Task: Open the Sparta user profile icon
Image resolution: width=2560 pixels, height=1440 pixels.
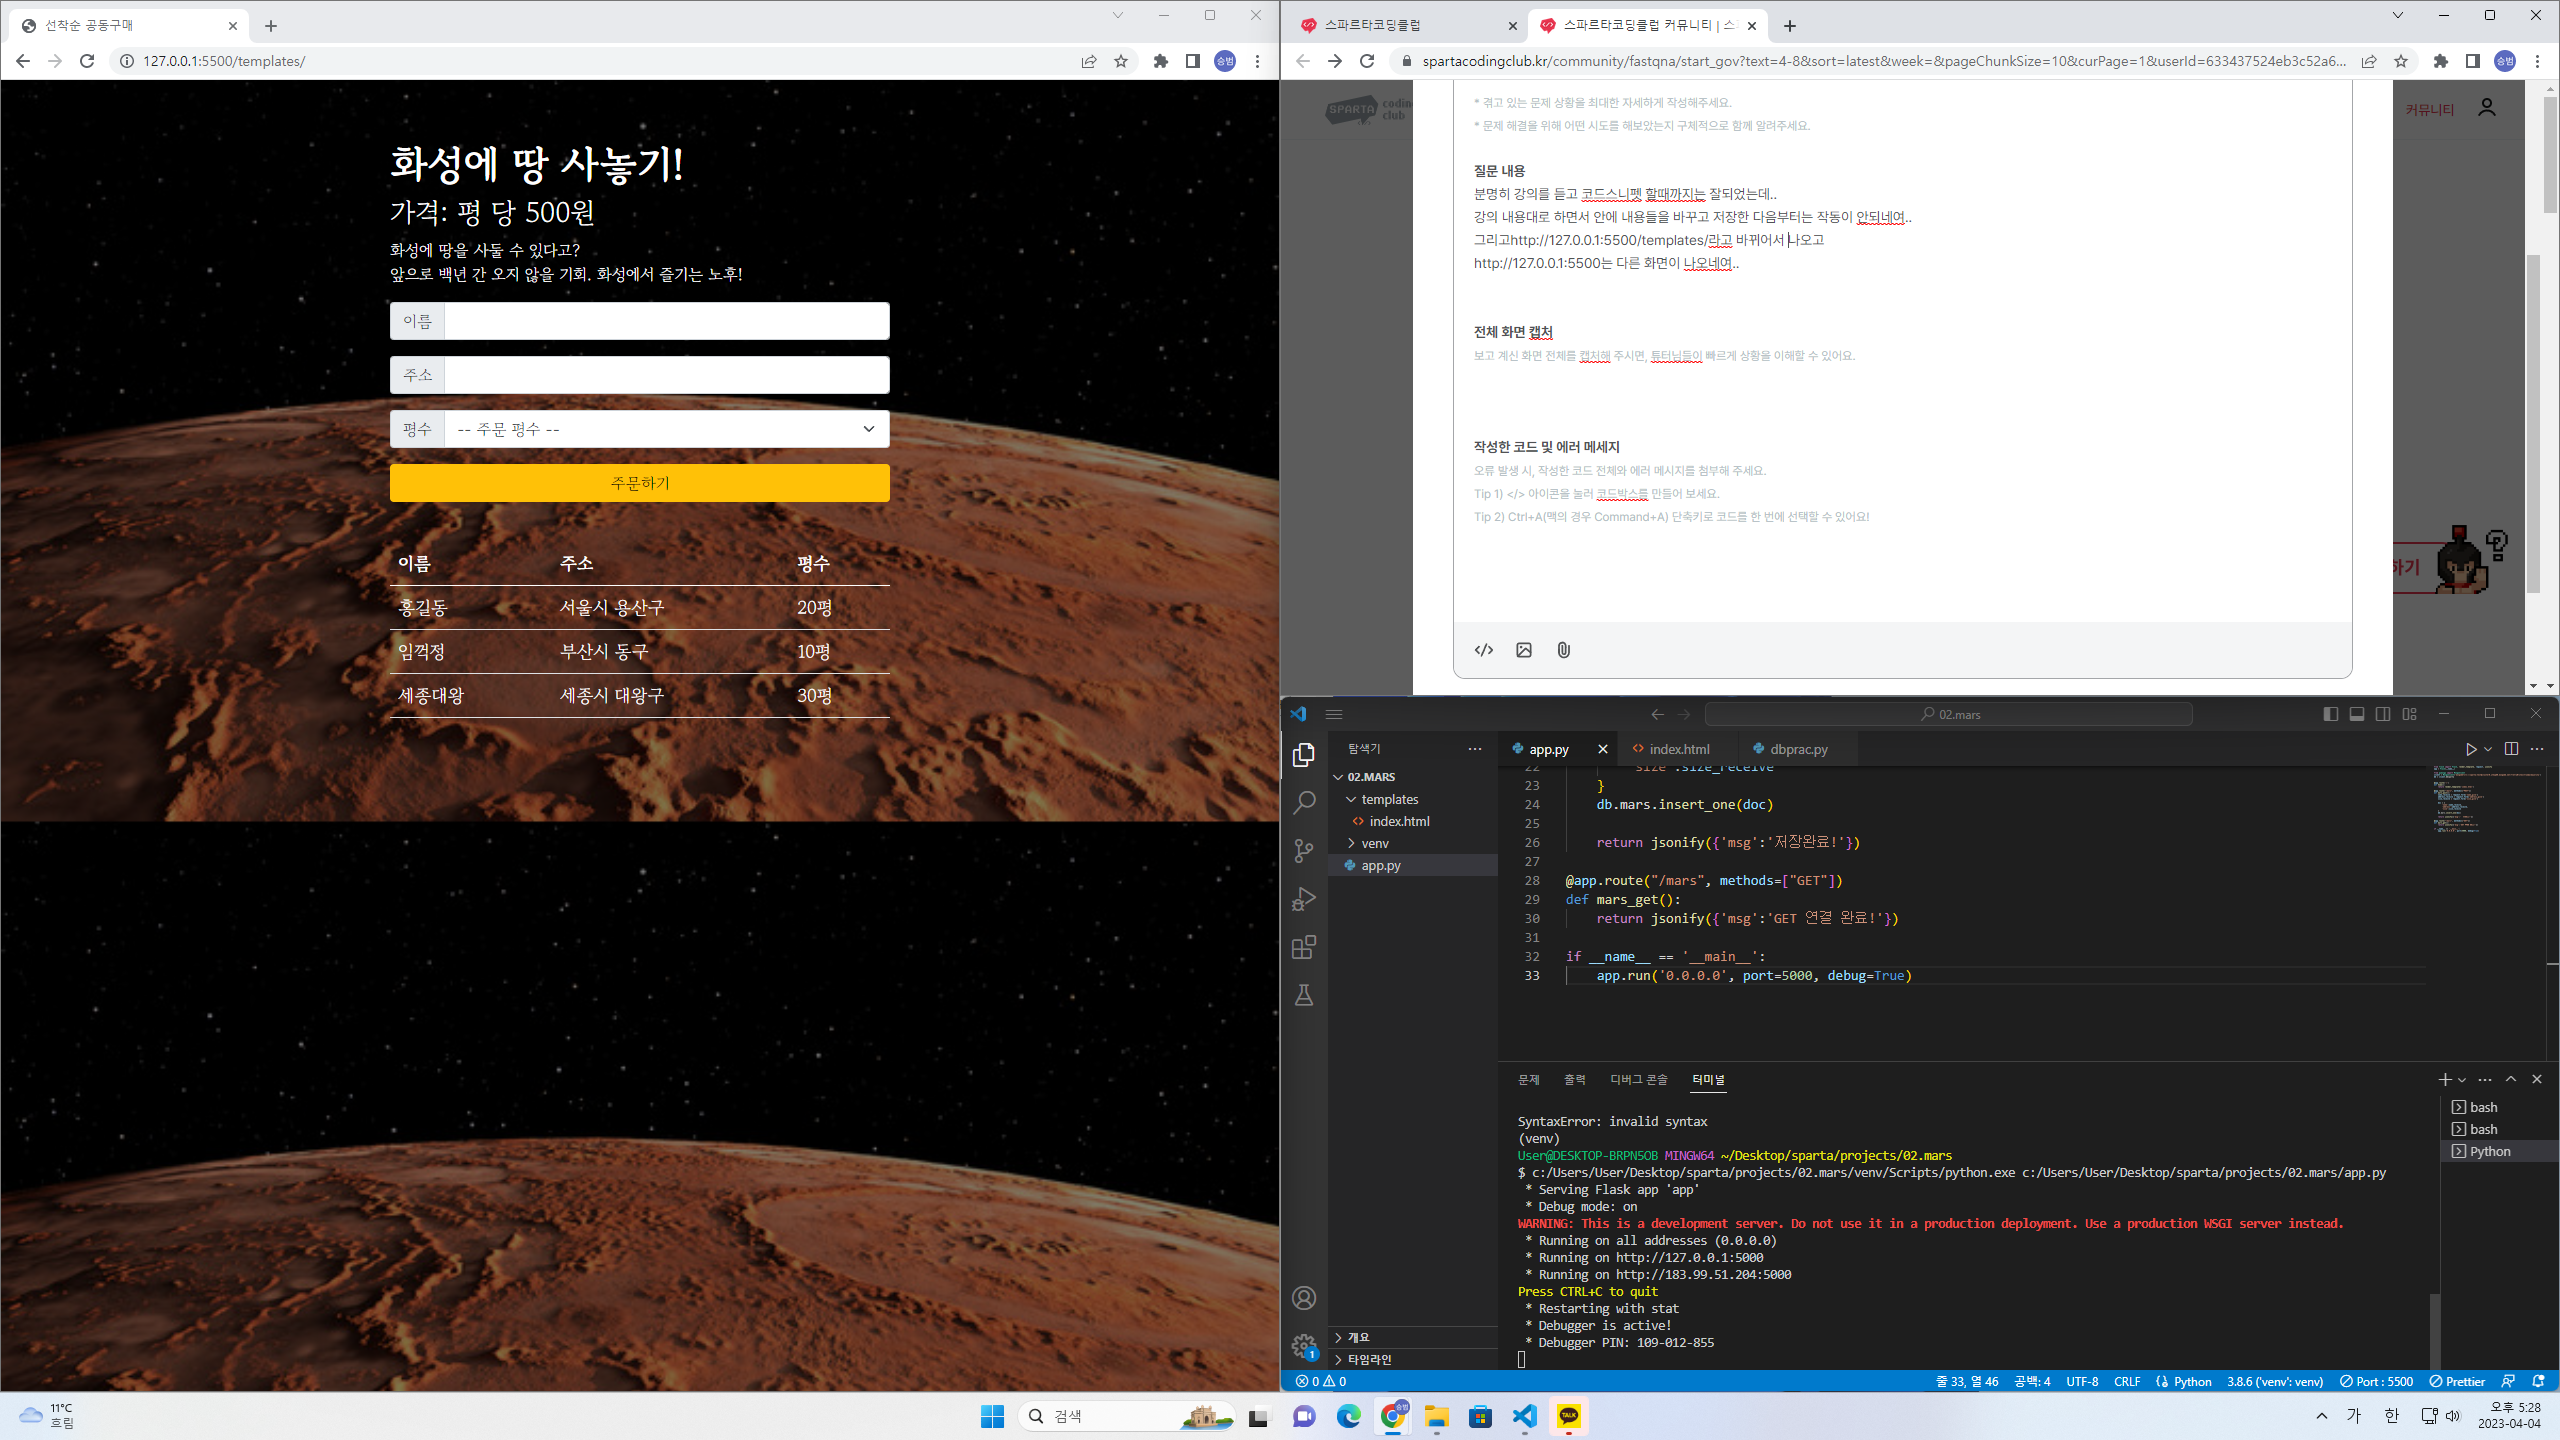Action: tap(2487, 108)
